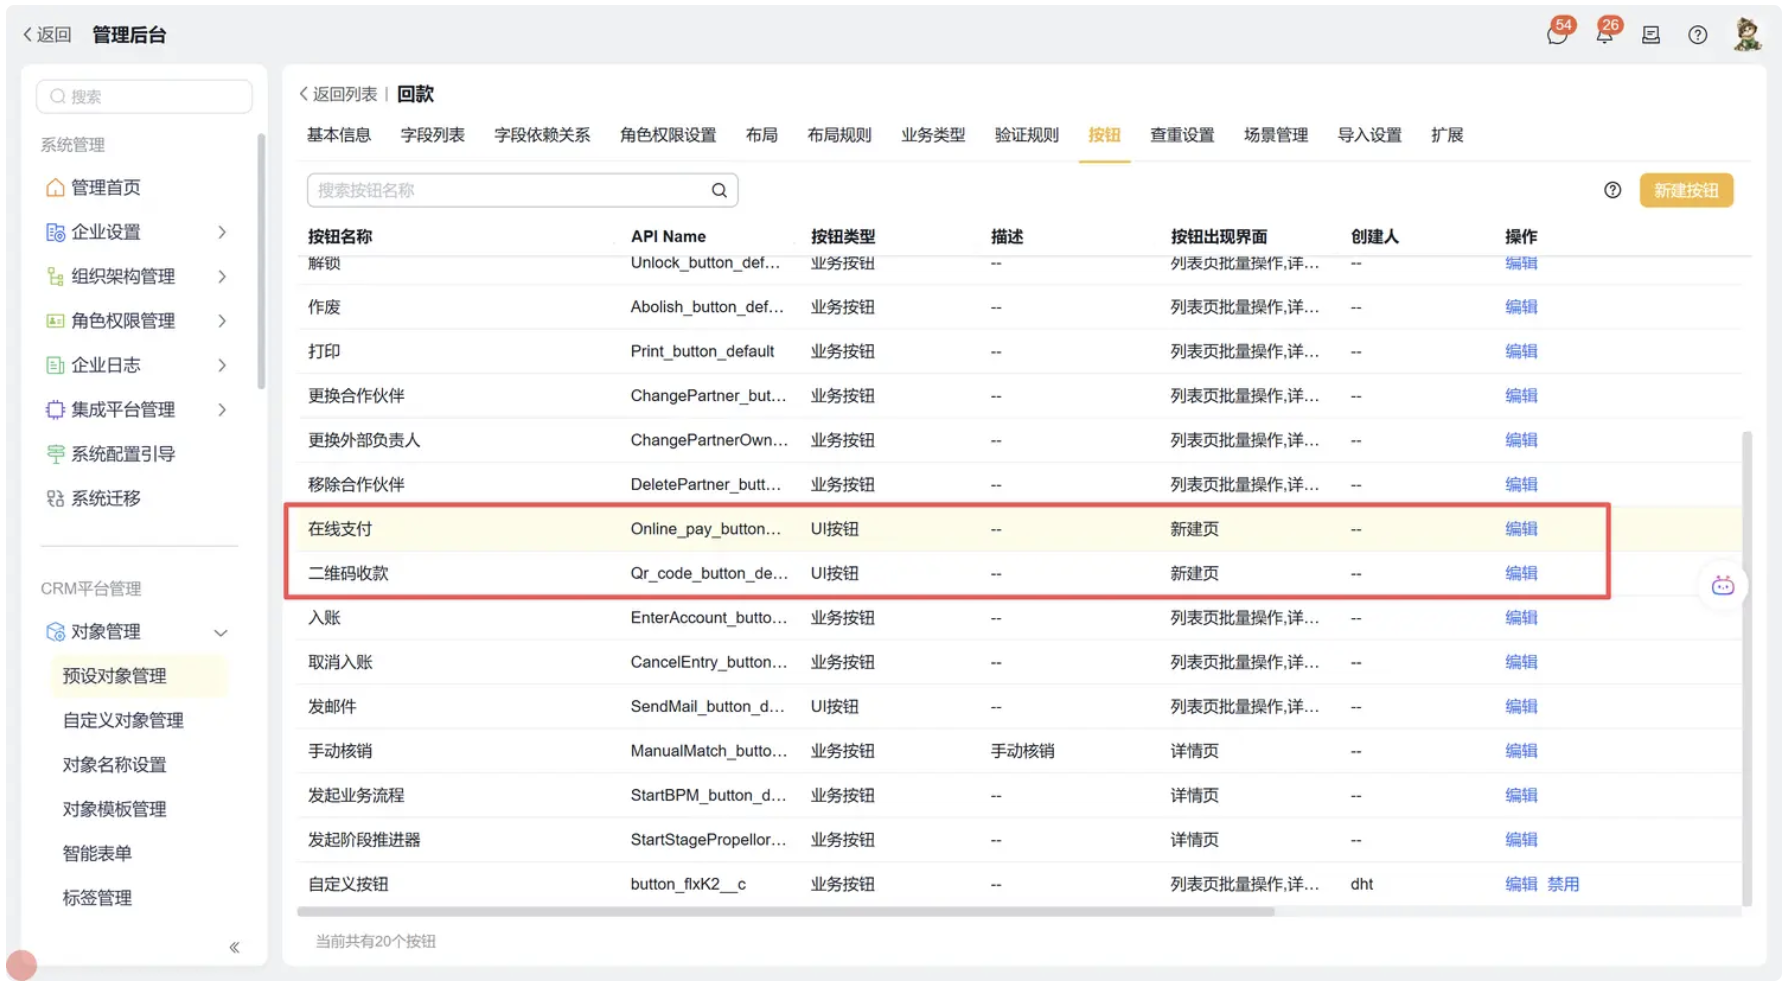The width and height of the screenshot is (1784, 982).
Task: Edit the 打印 button row
Action: (x=1521, y=351)
